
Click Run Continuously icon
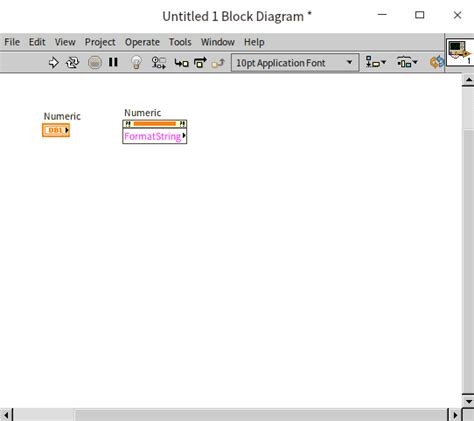73,63
